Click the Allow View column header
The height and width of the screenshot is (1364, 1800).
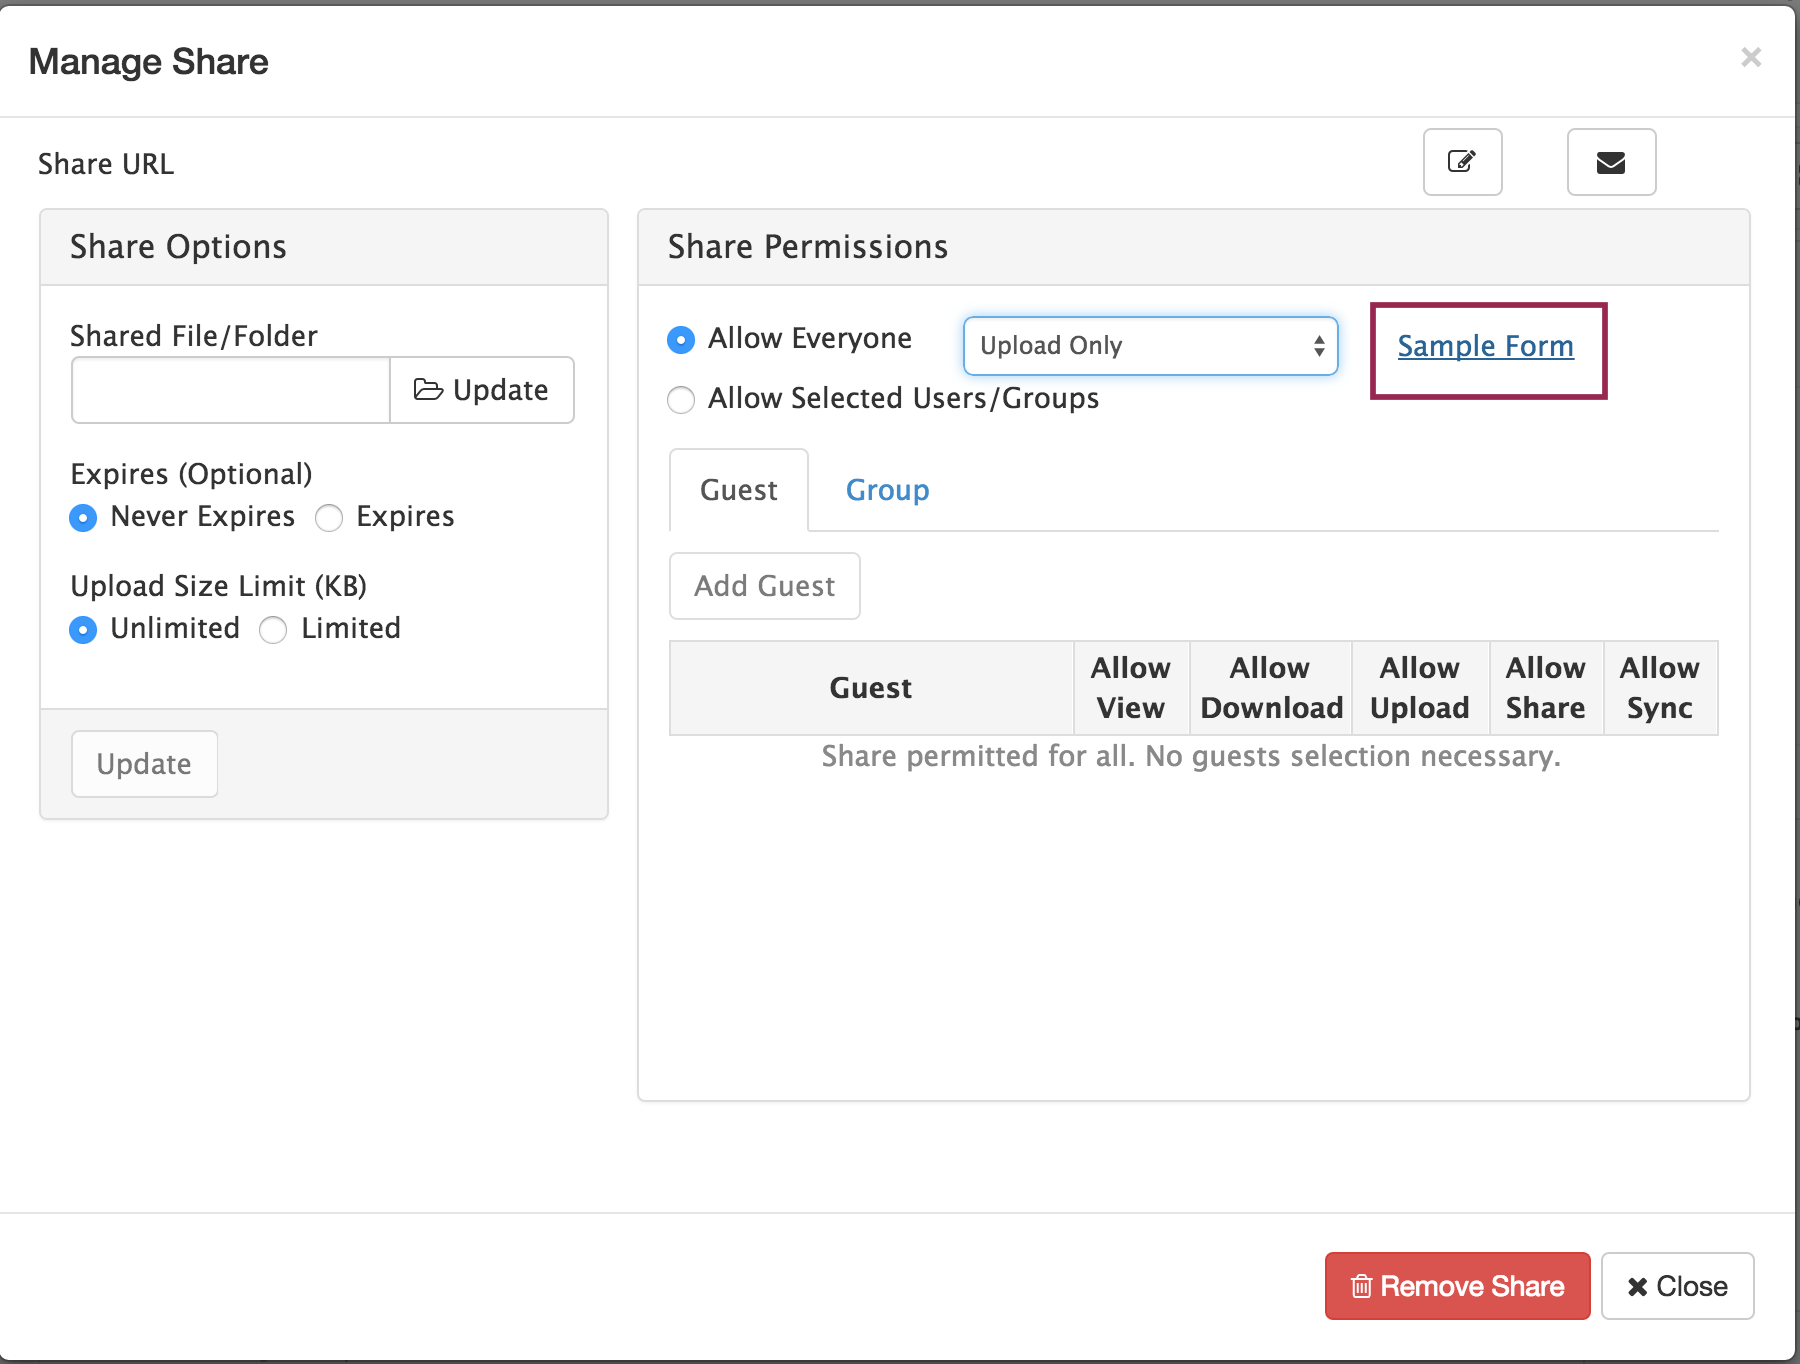coord(1131,688)
